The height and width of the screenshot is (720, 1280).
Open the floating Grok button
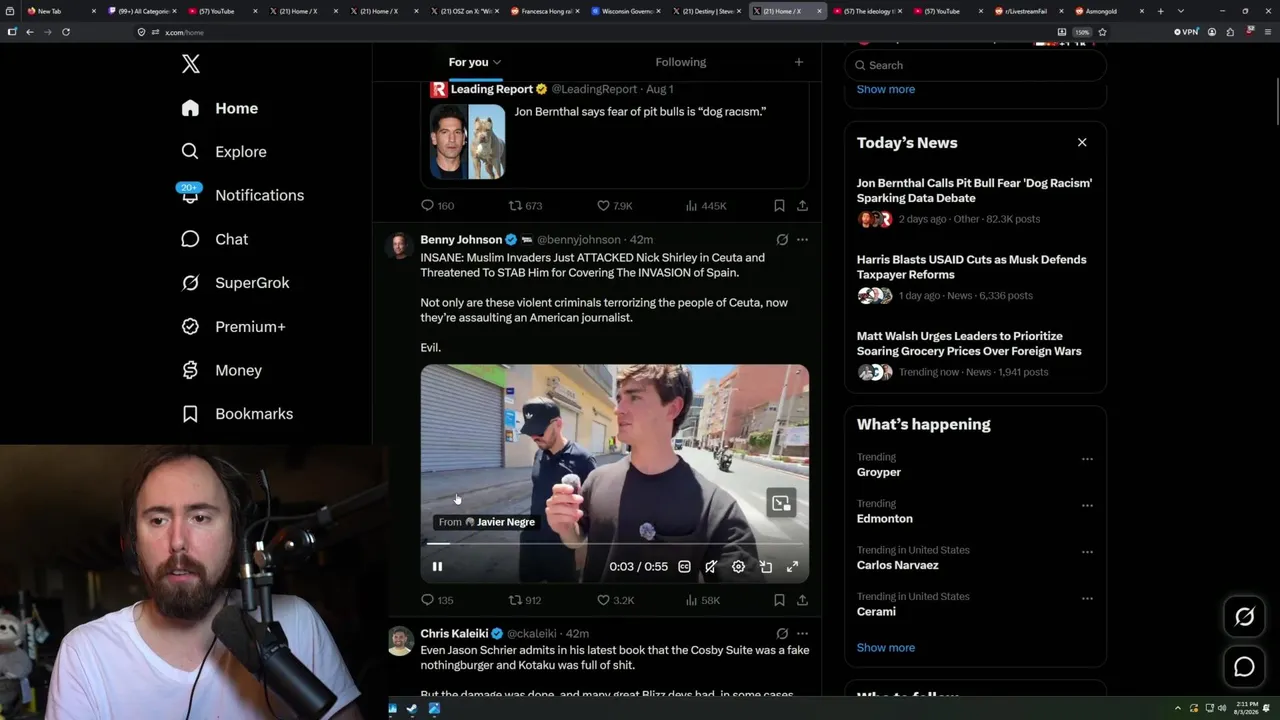[1244, 617]
